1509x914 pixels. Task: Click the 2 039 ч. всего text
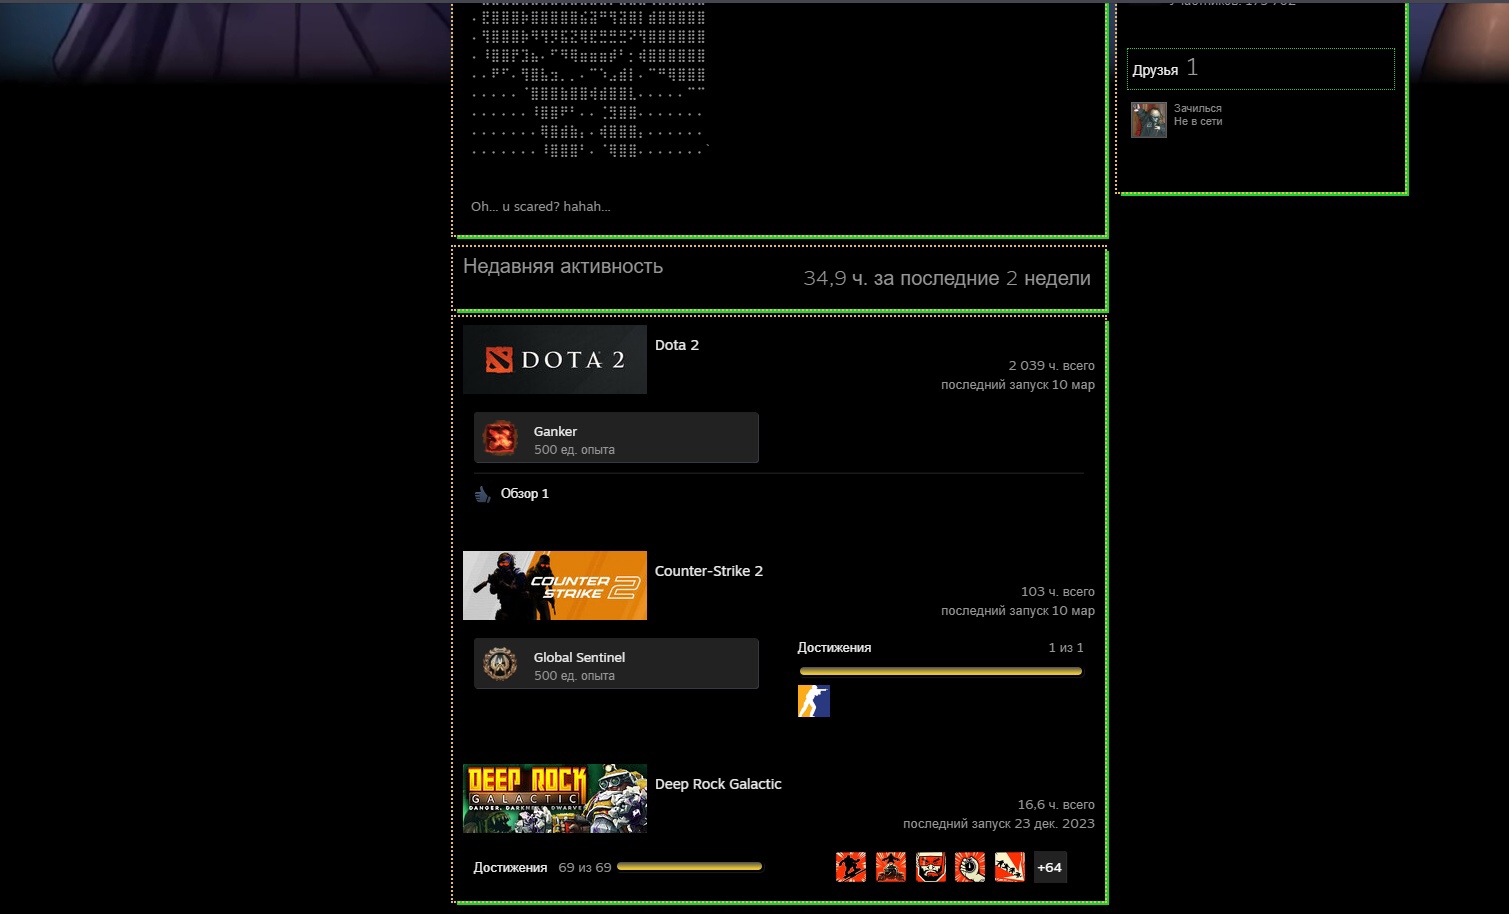pos(1051,366)
